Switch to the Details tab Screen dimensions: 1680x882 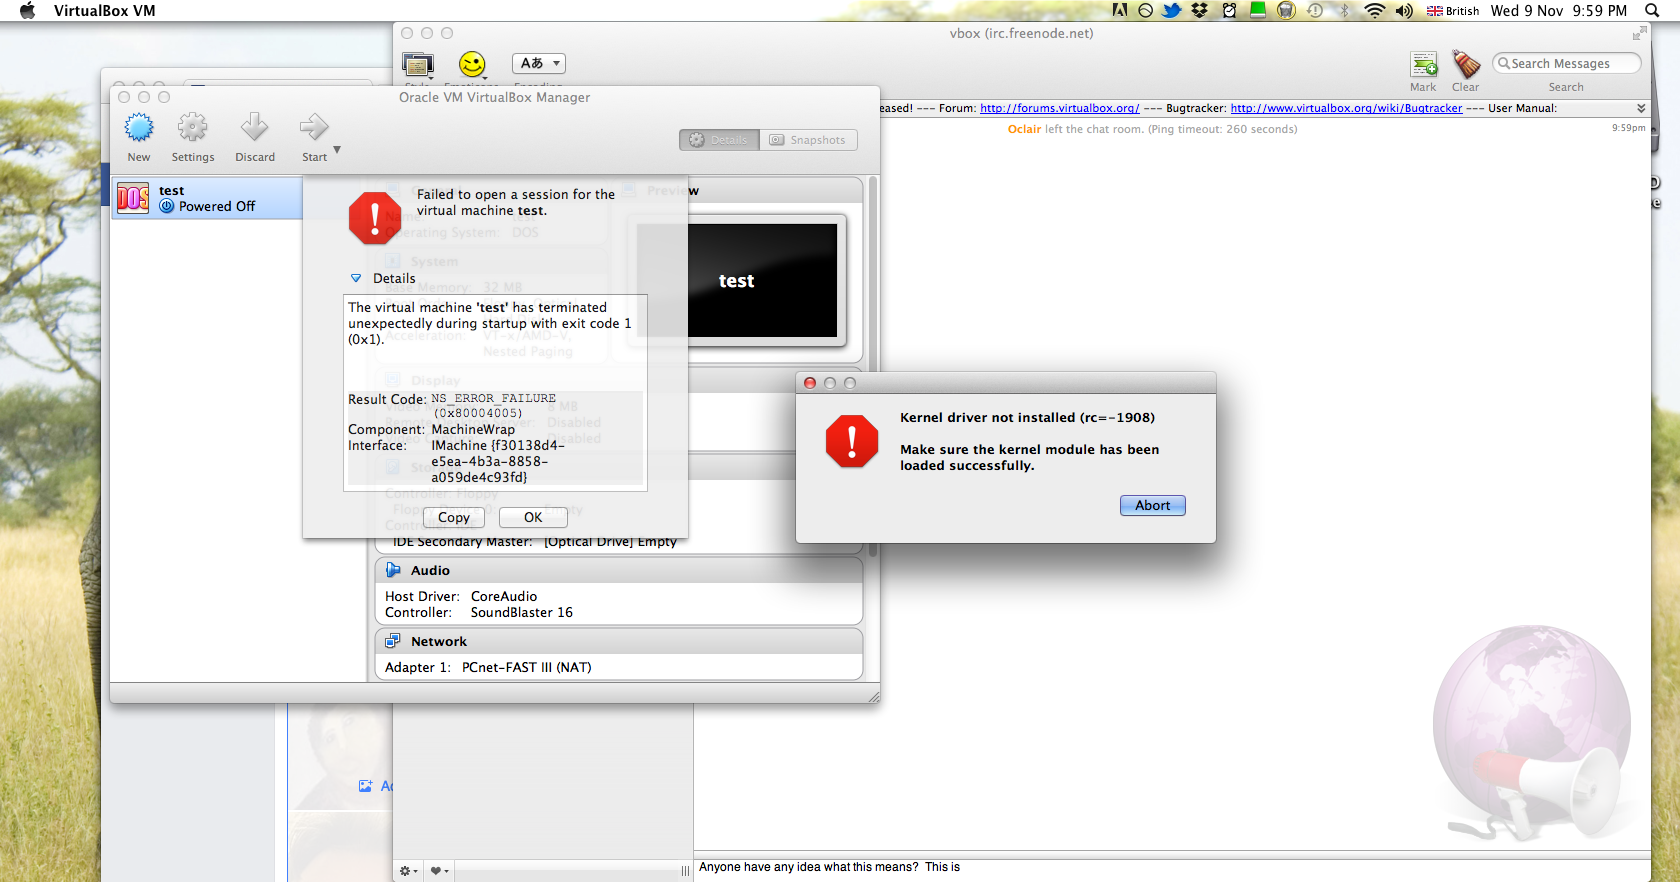(719, 140)
